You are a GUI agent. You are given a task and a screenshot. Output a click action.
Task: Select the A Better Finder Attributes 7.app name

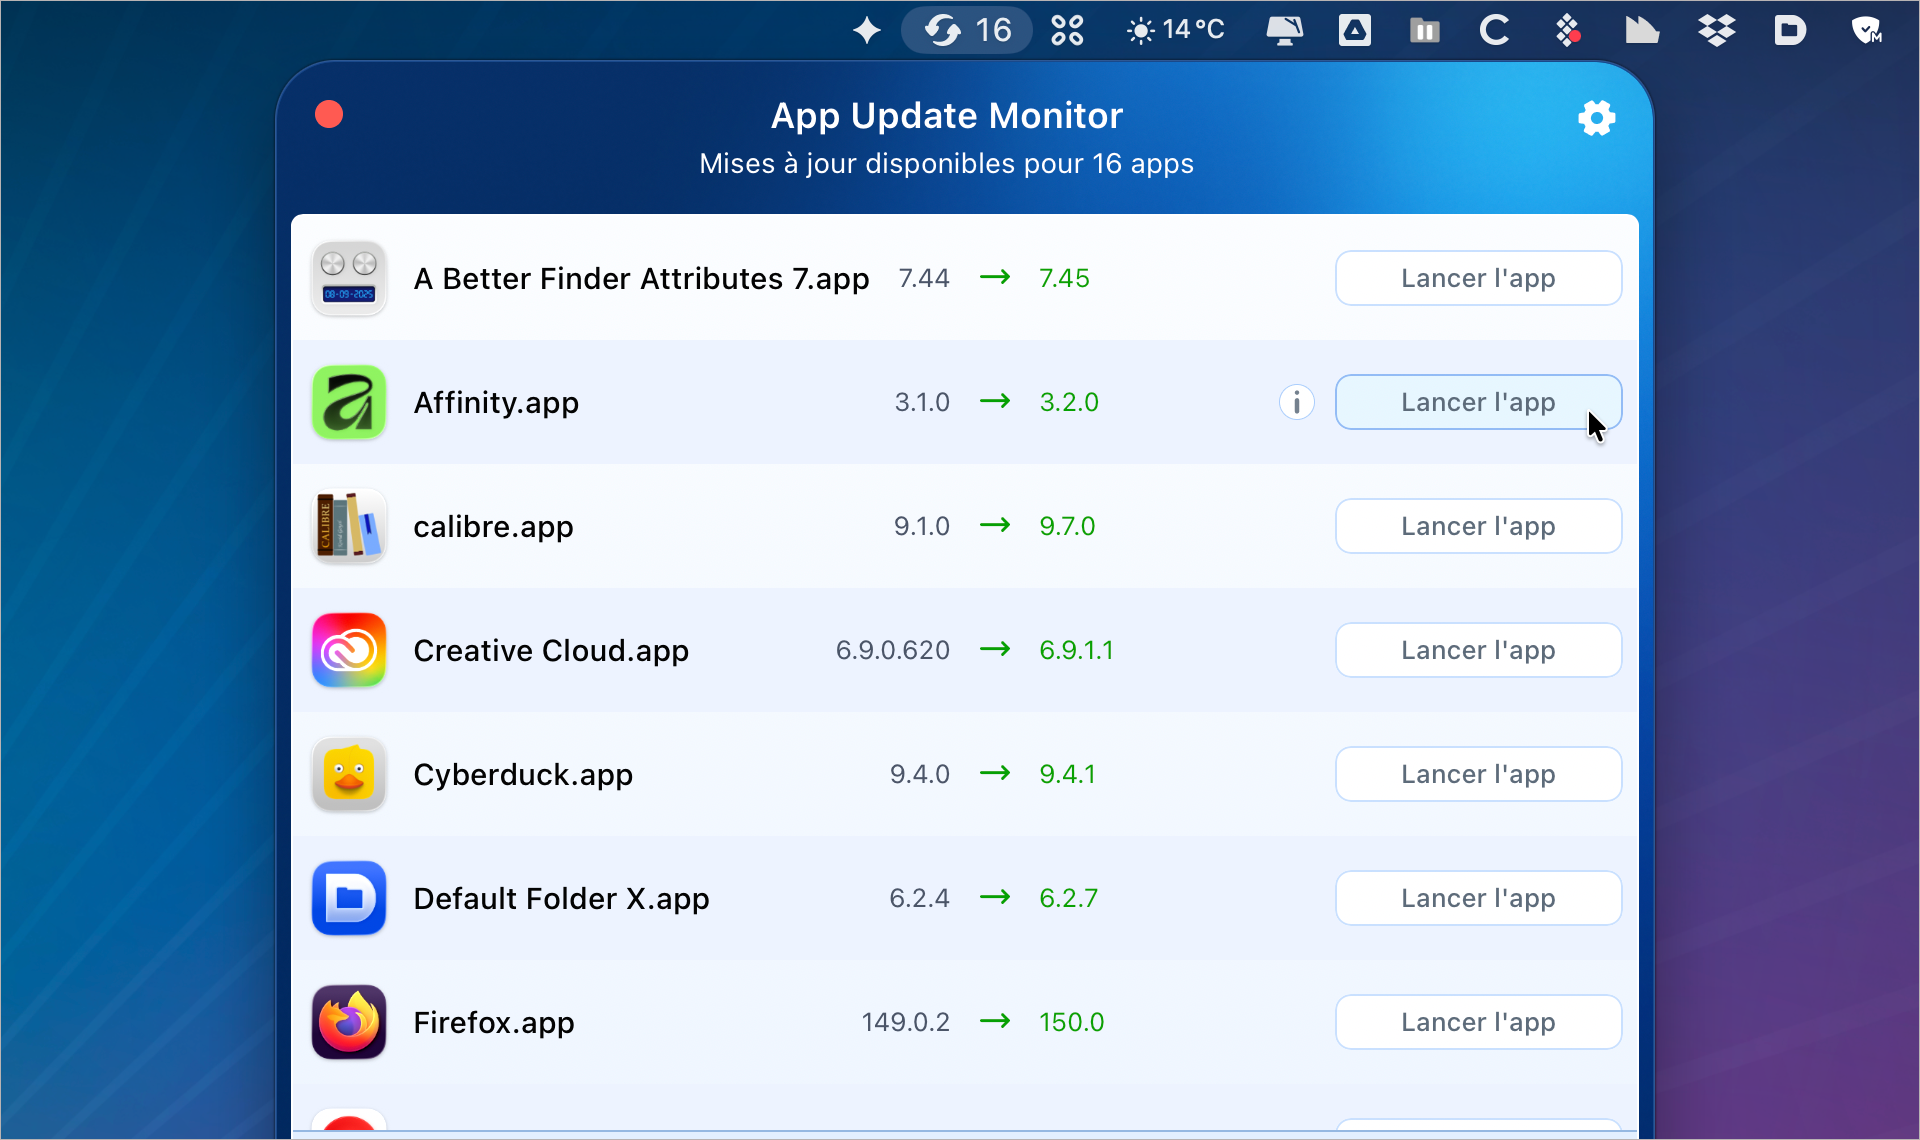pyautogui.click(x=641, y=279)
